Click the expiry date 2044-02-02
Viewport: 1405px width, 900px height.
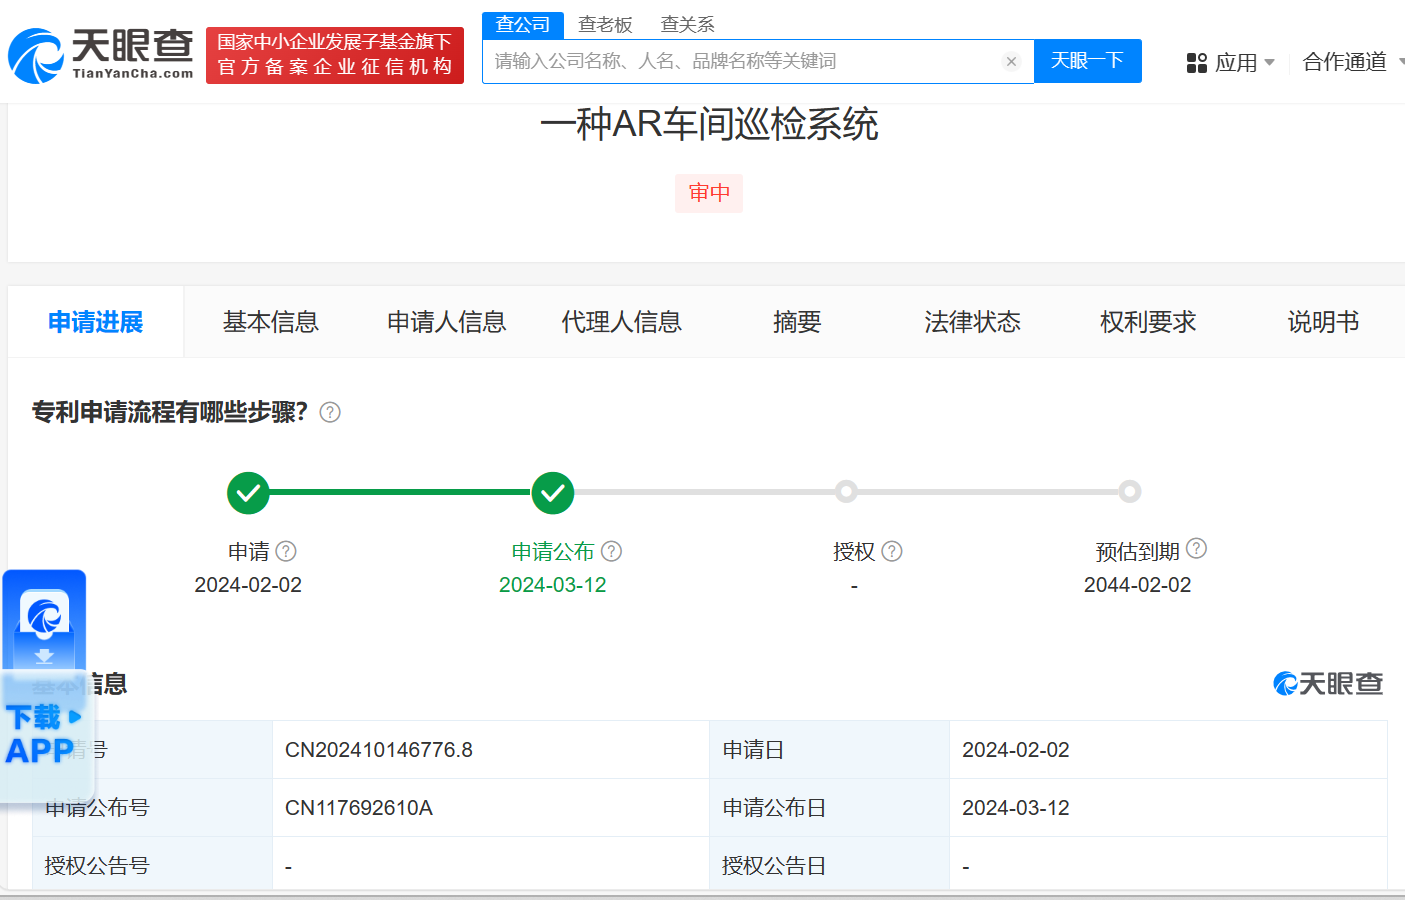[x=1138, y=585]
